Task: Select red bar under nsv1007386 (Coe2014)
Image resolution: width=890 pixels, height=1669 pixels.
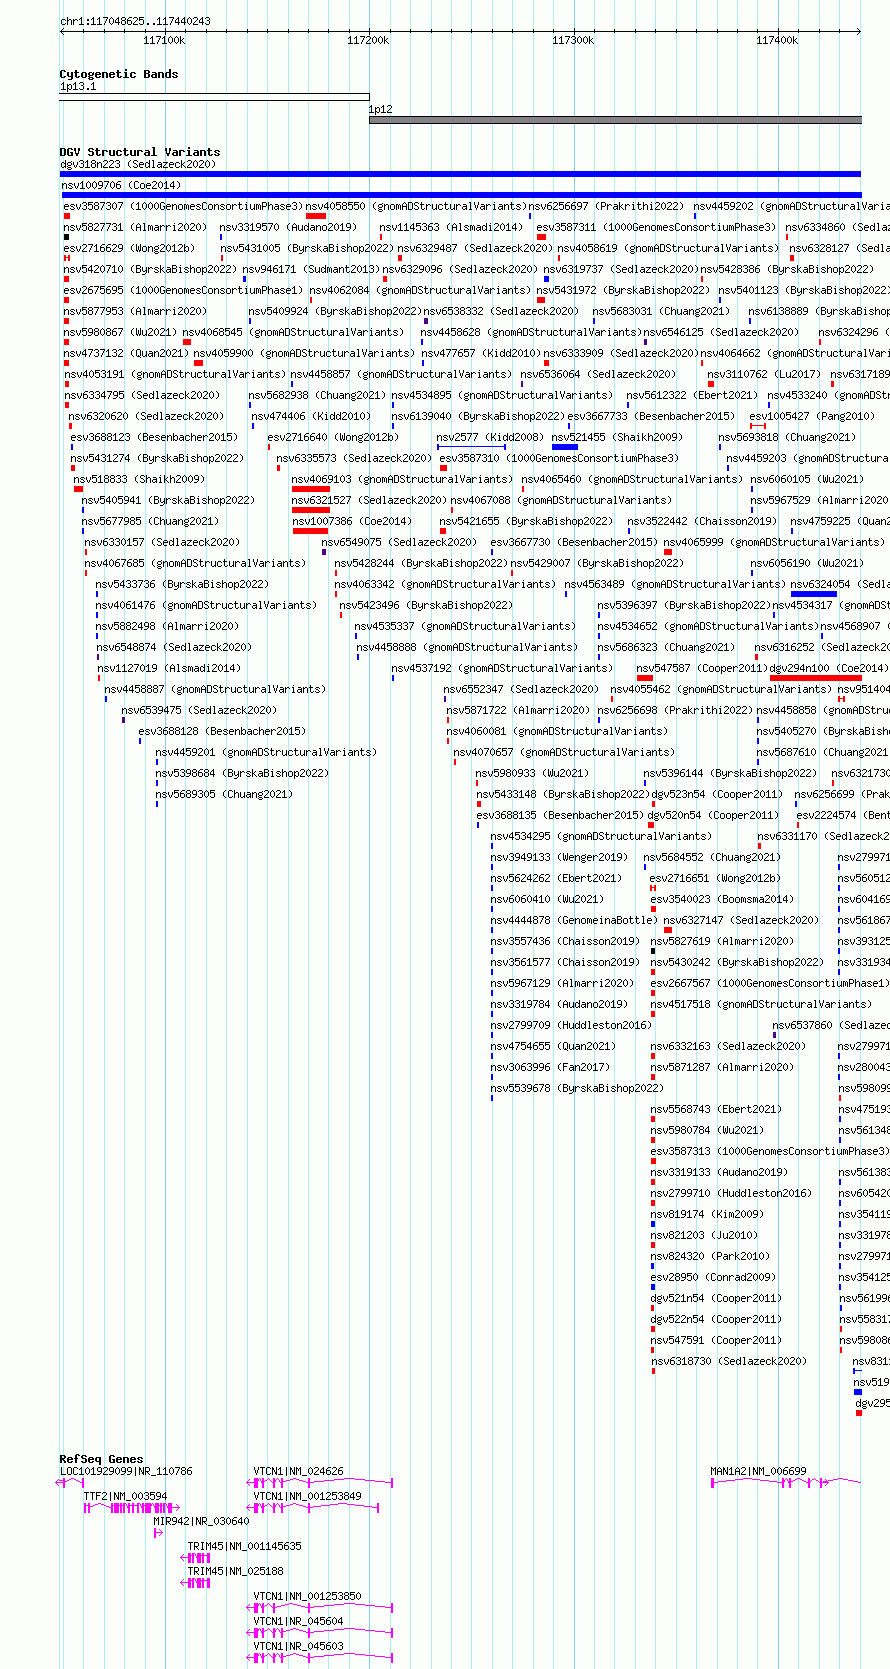Action: (x=310, y=531)
